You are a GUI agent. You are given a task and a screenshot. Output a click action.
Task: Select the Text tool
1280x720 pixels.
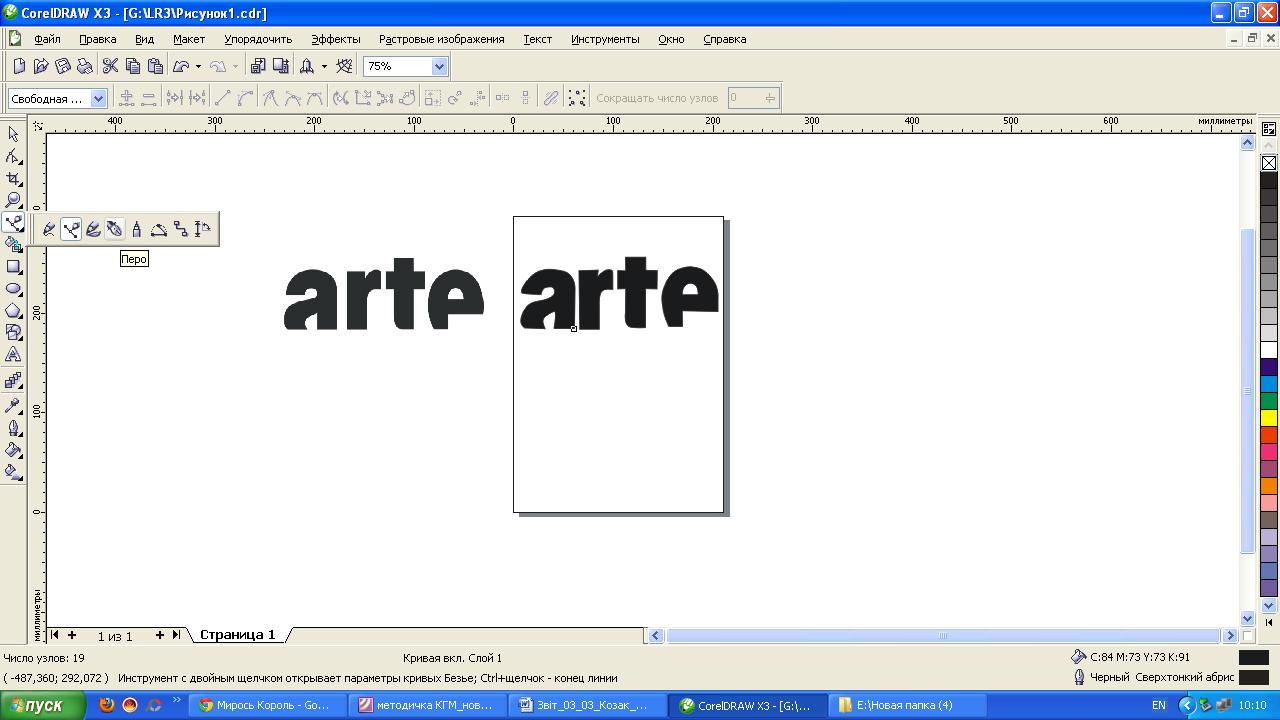[13, 355]
